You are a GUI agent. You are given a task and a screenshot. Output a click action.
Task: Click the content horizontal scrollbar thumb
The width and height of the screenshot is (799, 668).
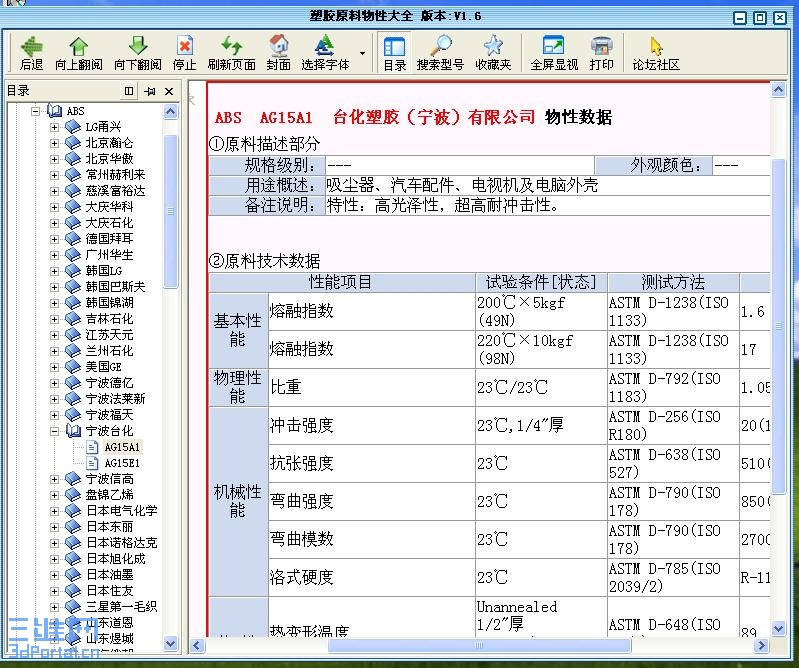coord(479,646)
